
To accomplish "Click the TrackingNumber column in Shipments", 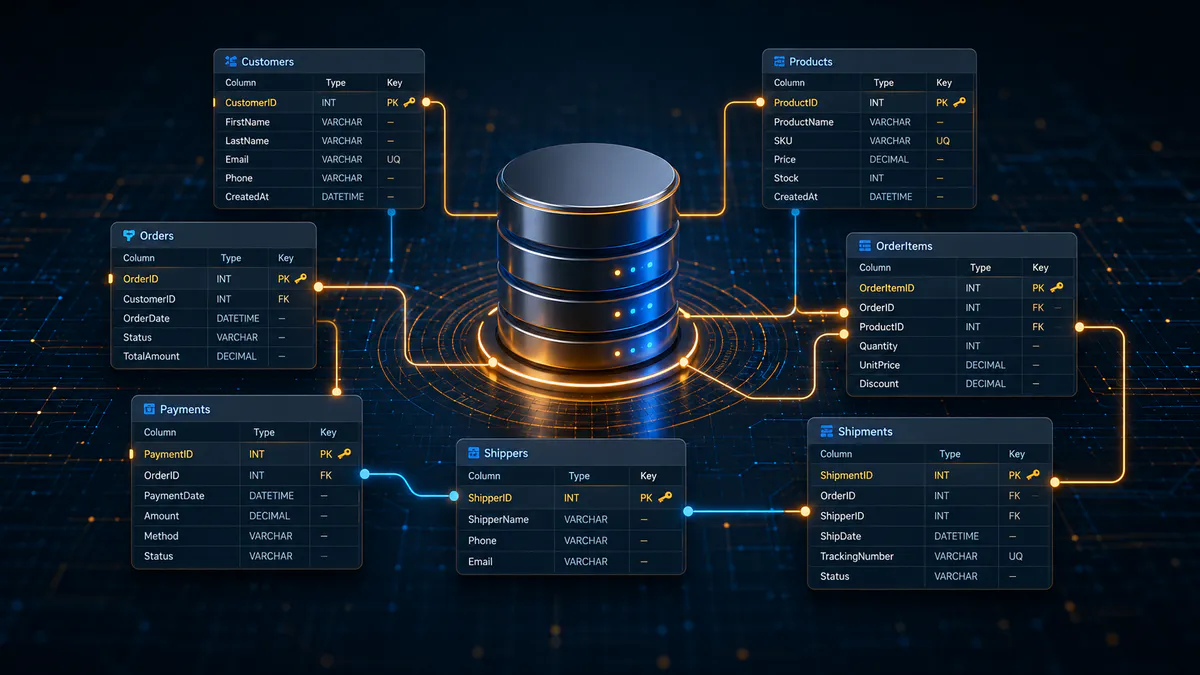I will 857,556.
